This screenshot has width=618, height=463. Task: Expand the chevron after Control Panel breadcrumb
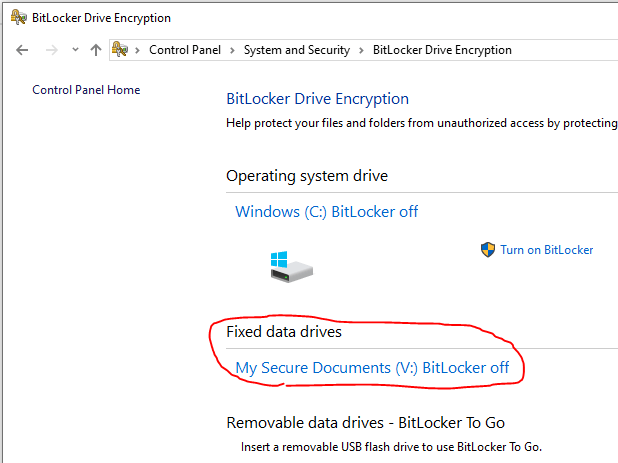[233, 50]
